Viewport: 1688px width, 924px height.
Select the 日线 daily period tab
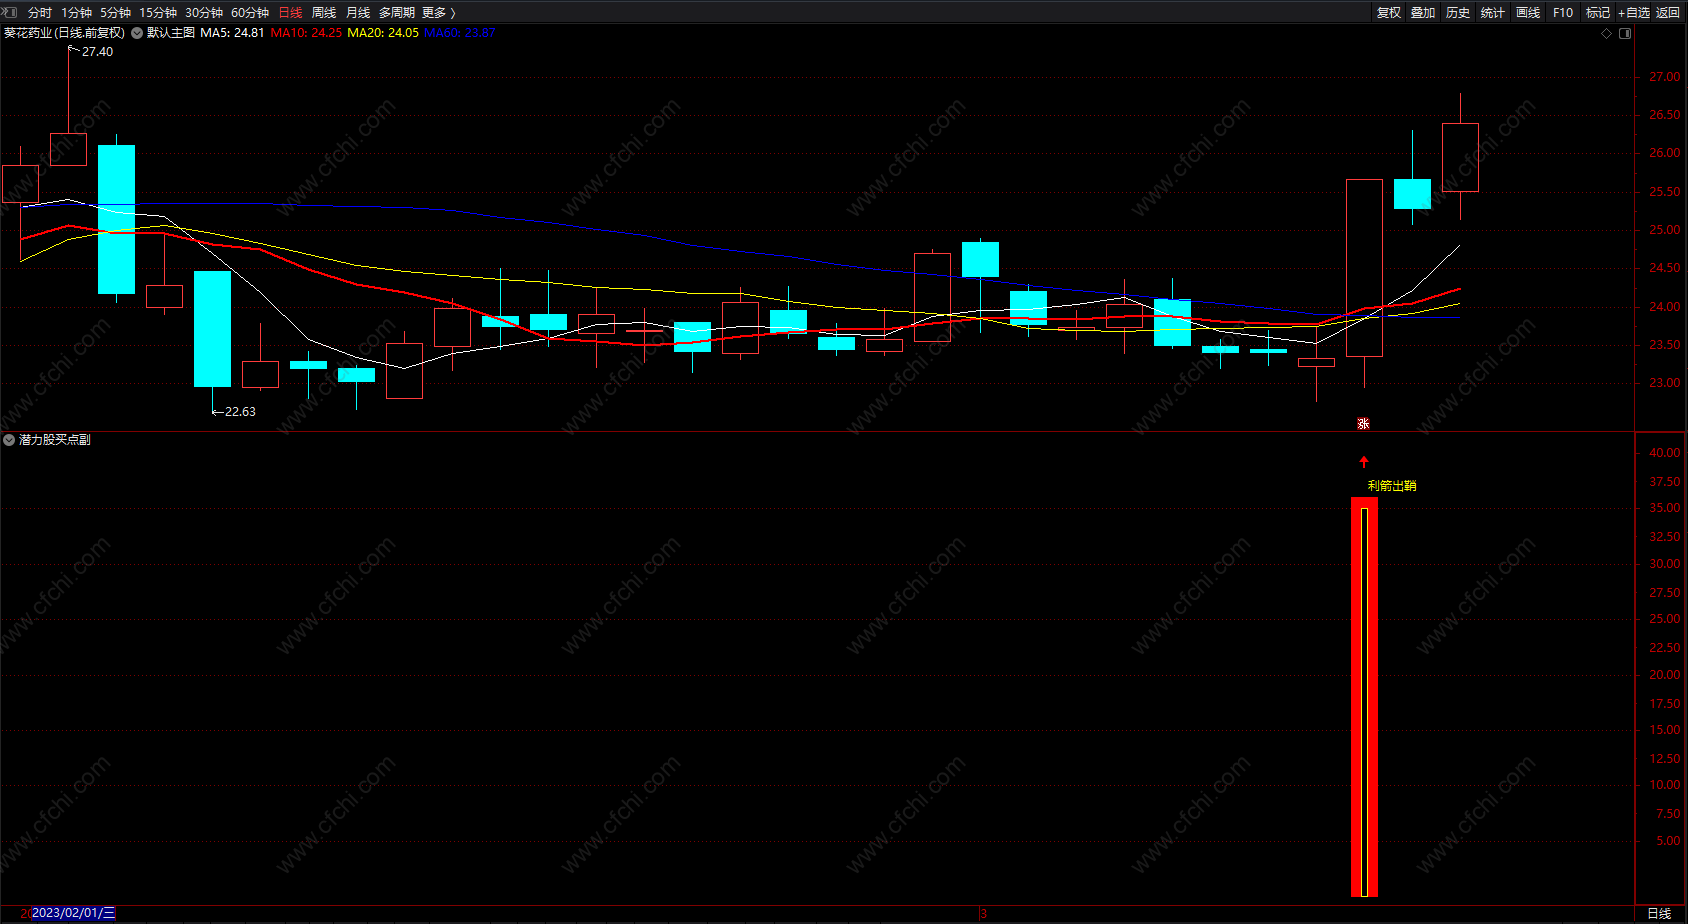[x=290, y=13]
